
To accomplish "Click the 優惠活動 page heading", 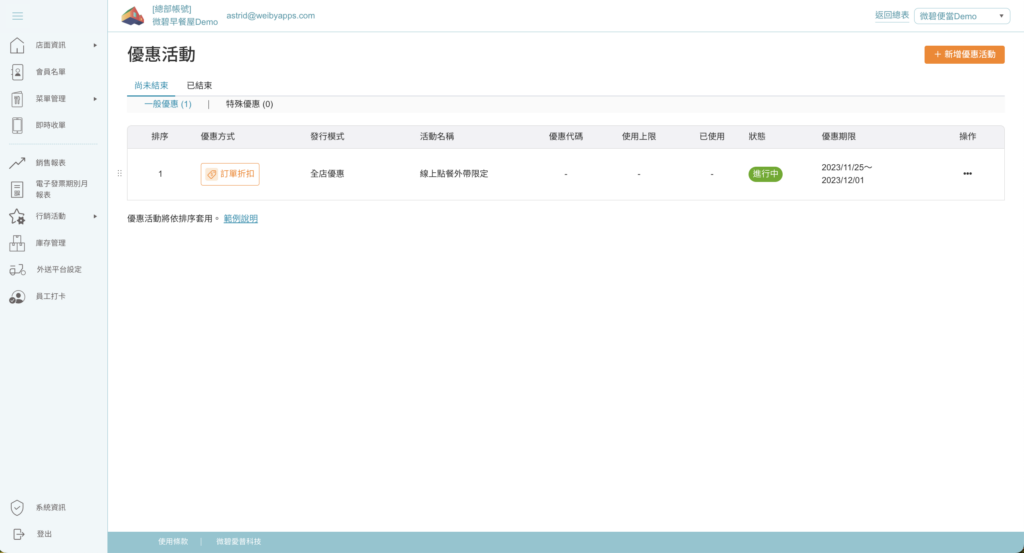I will point(161,54).
